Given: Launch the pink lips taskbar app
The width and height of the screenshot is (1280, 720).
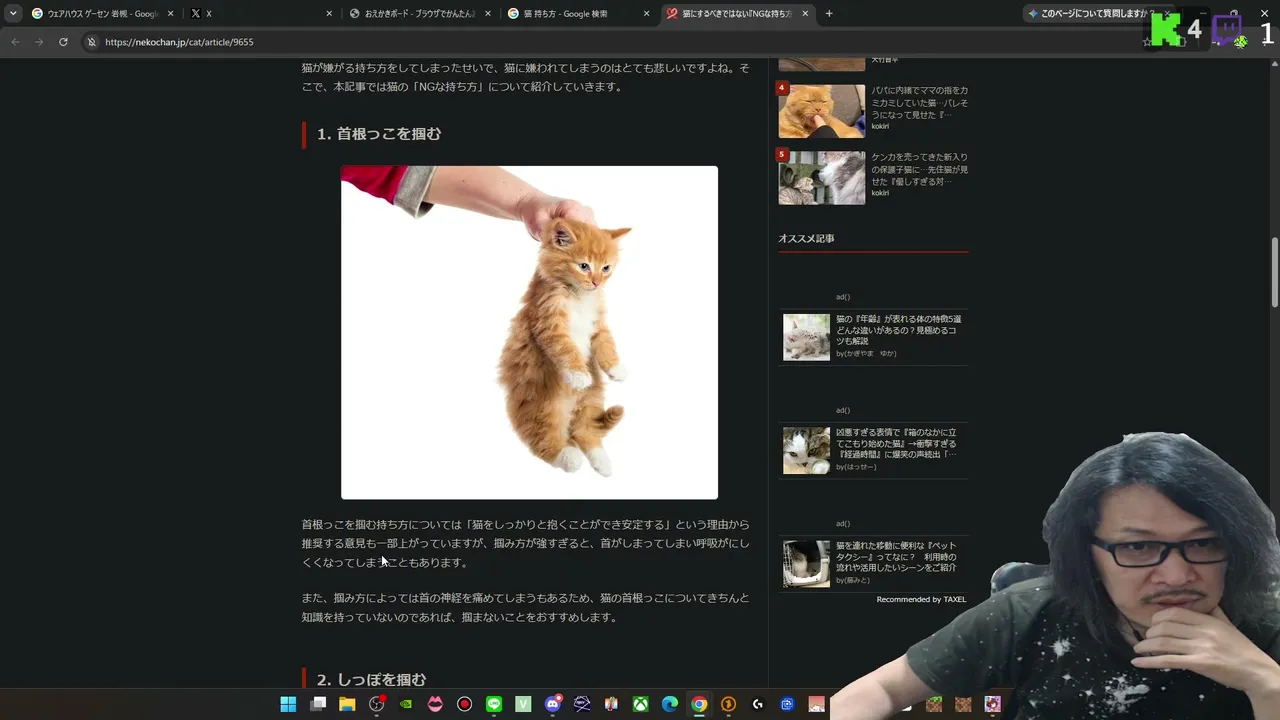Looking at the screenshot, I should click(435, 704).
